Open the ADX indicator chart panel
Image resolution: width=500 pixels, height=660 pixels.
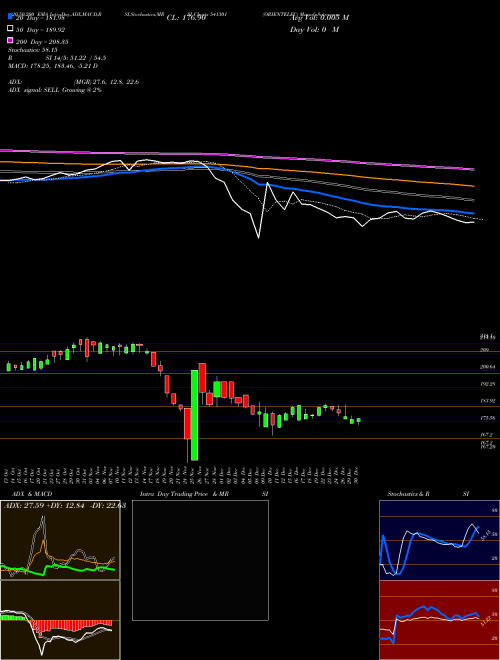(60, 540)
